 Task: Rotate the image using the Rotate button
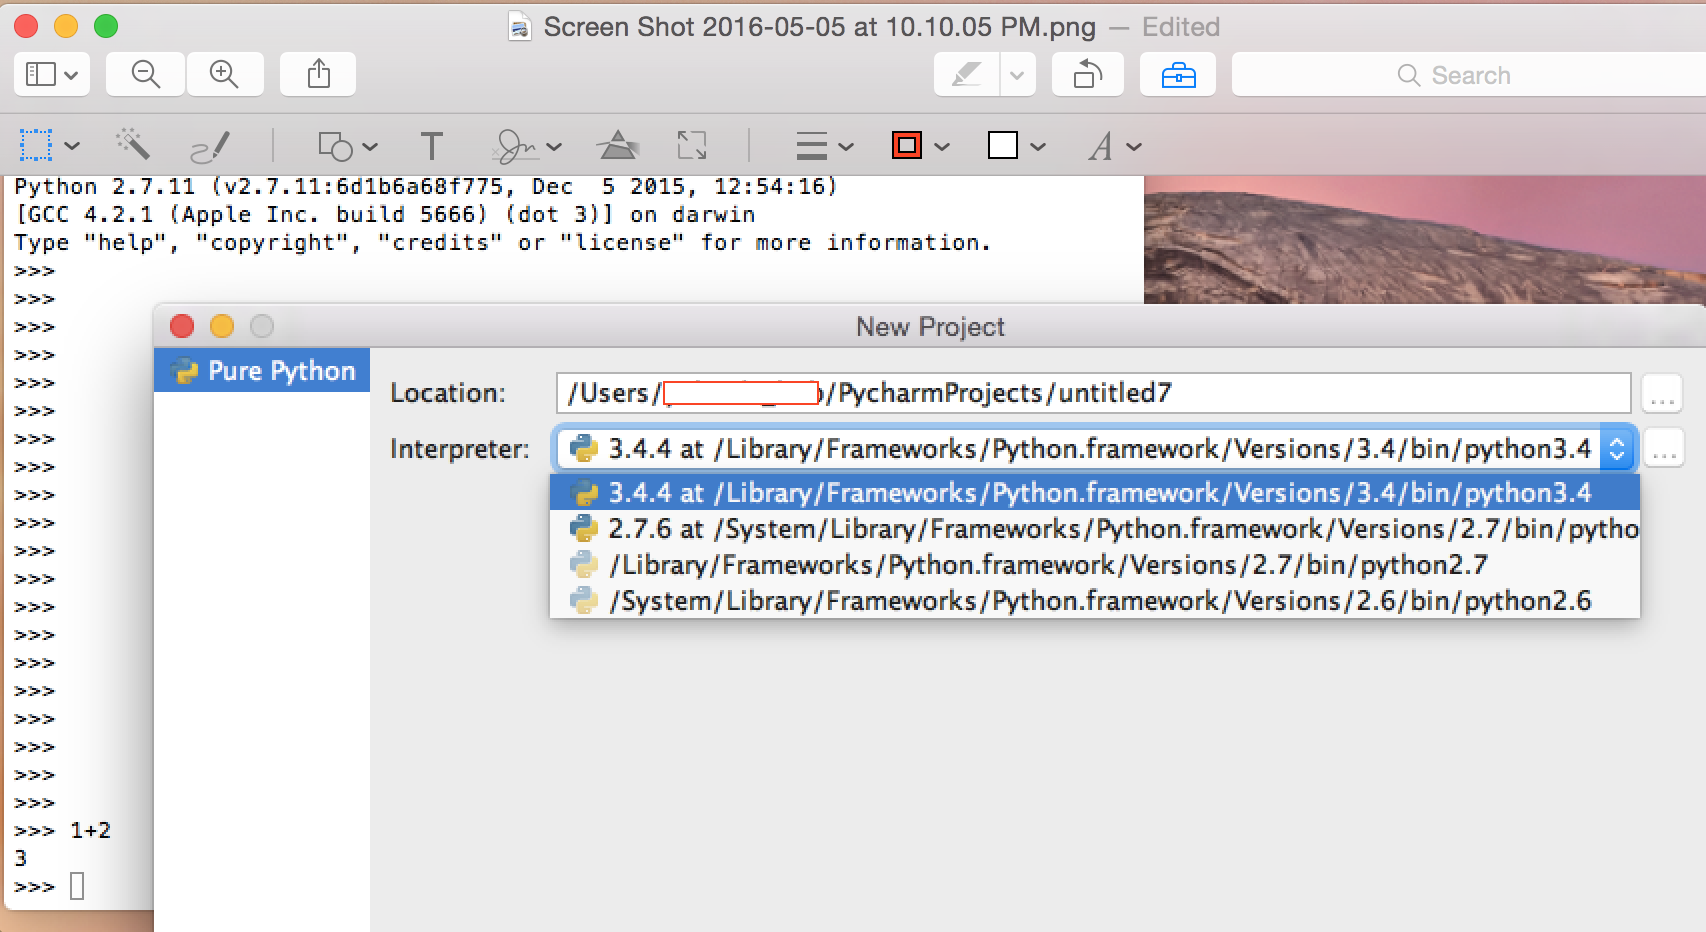[x=1088, y=74]
